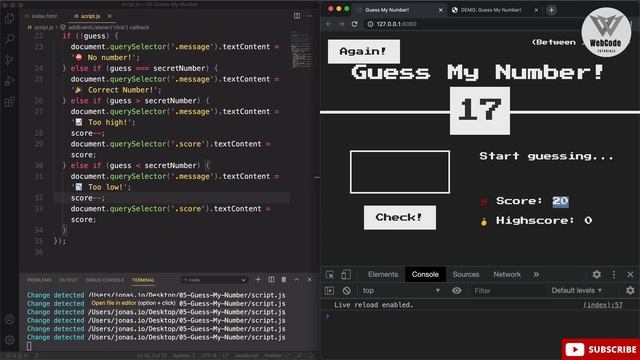Open the Source Control view
640x360 pixels.
tap(9, 60)
